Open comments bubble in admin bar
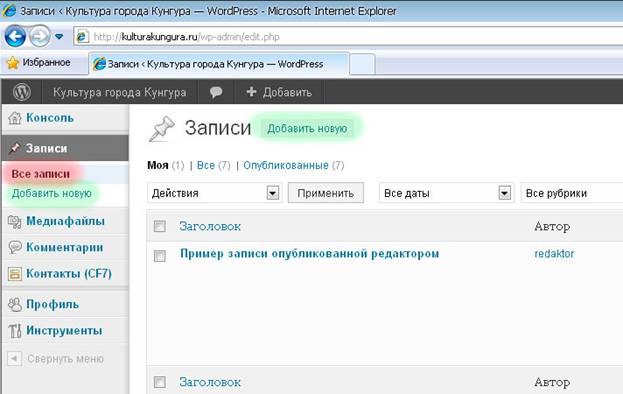The height and width of the screenshot is (394, 623). pos(216,92)
